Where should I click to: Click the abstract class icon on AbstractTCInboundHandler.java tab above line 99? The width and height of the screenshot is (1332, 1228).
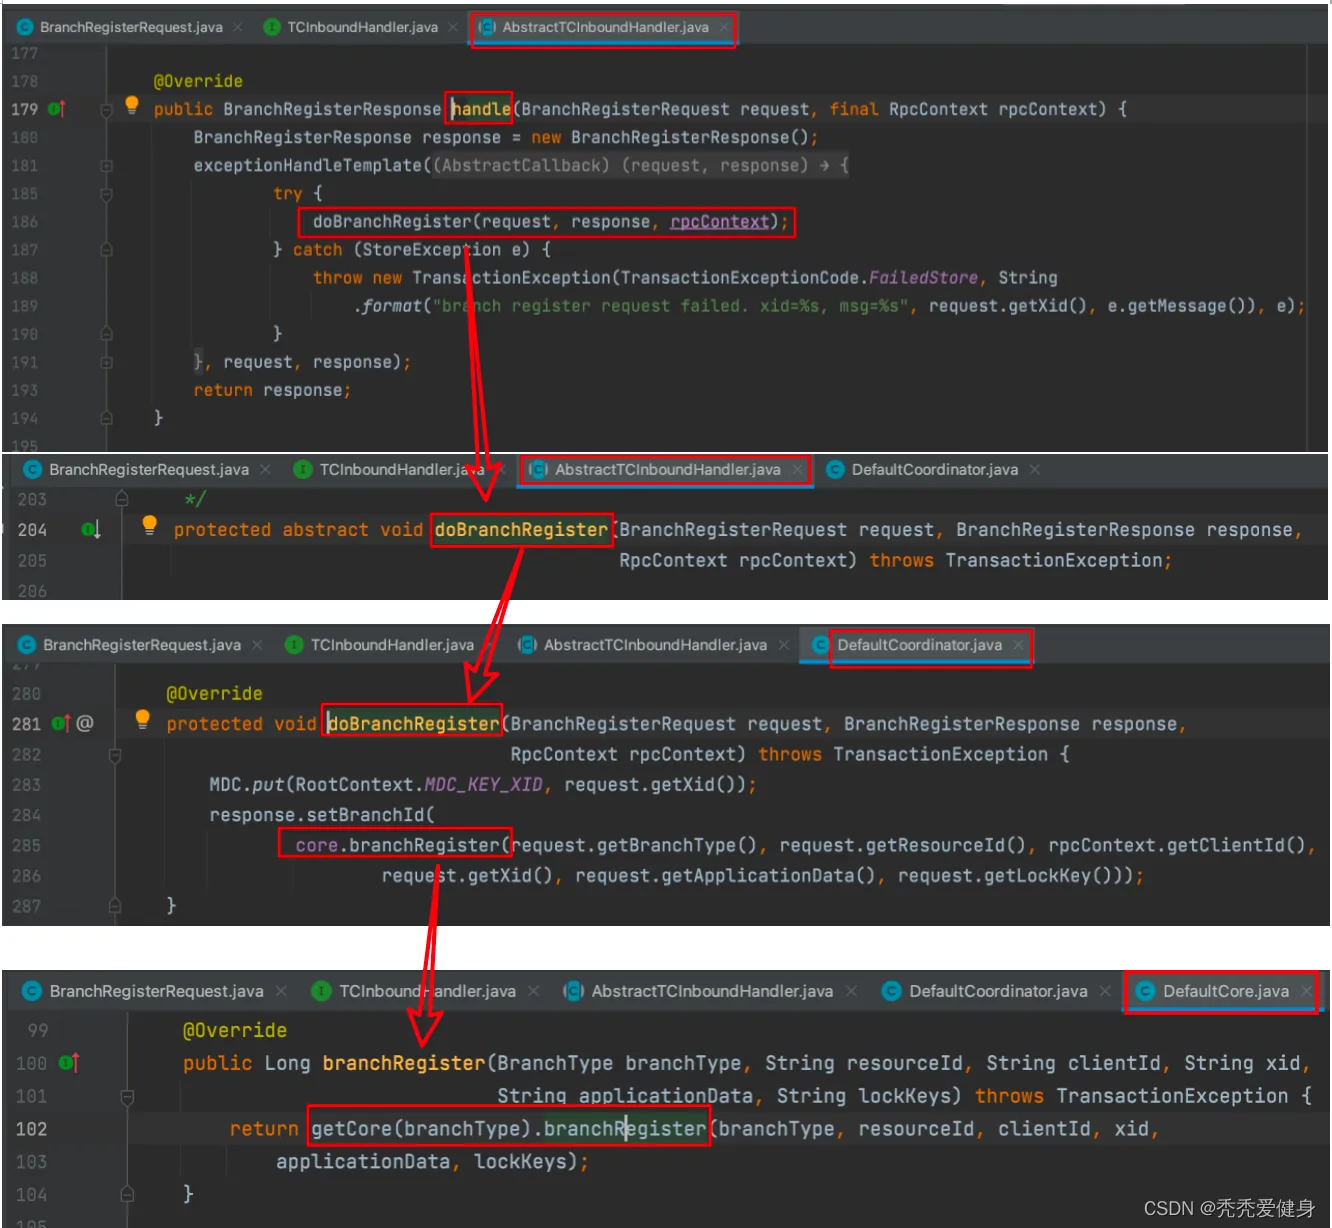click(573, 991)
